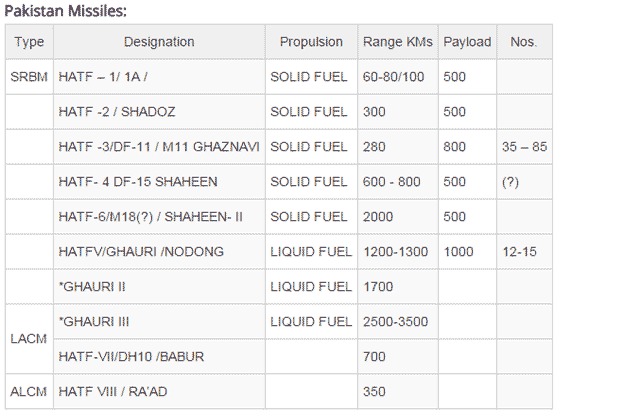Image resolution: width=640 pixels, height=416 pixels.
Task: Select the ALCM type cell
Action: coord(29,392)
